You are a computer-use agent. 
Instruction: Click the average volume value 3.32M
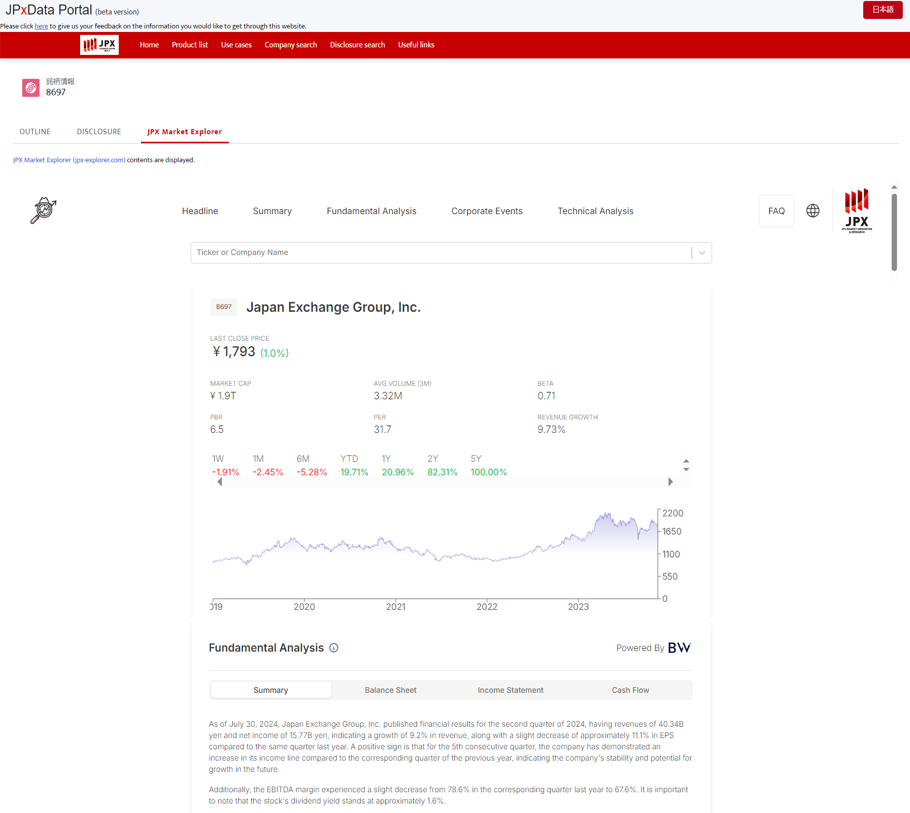[388, 396]
